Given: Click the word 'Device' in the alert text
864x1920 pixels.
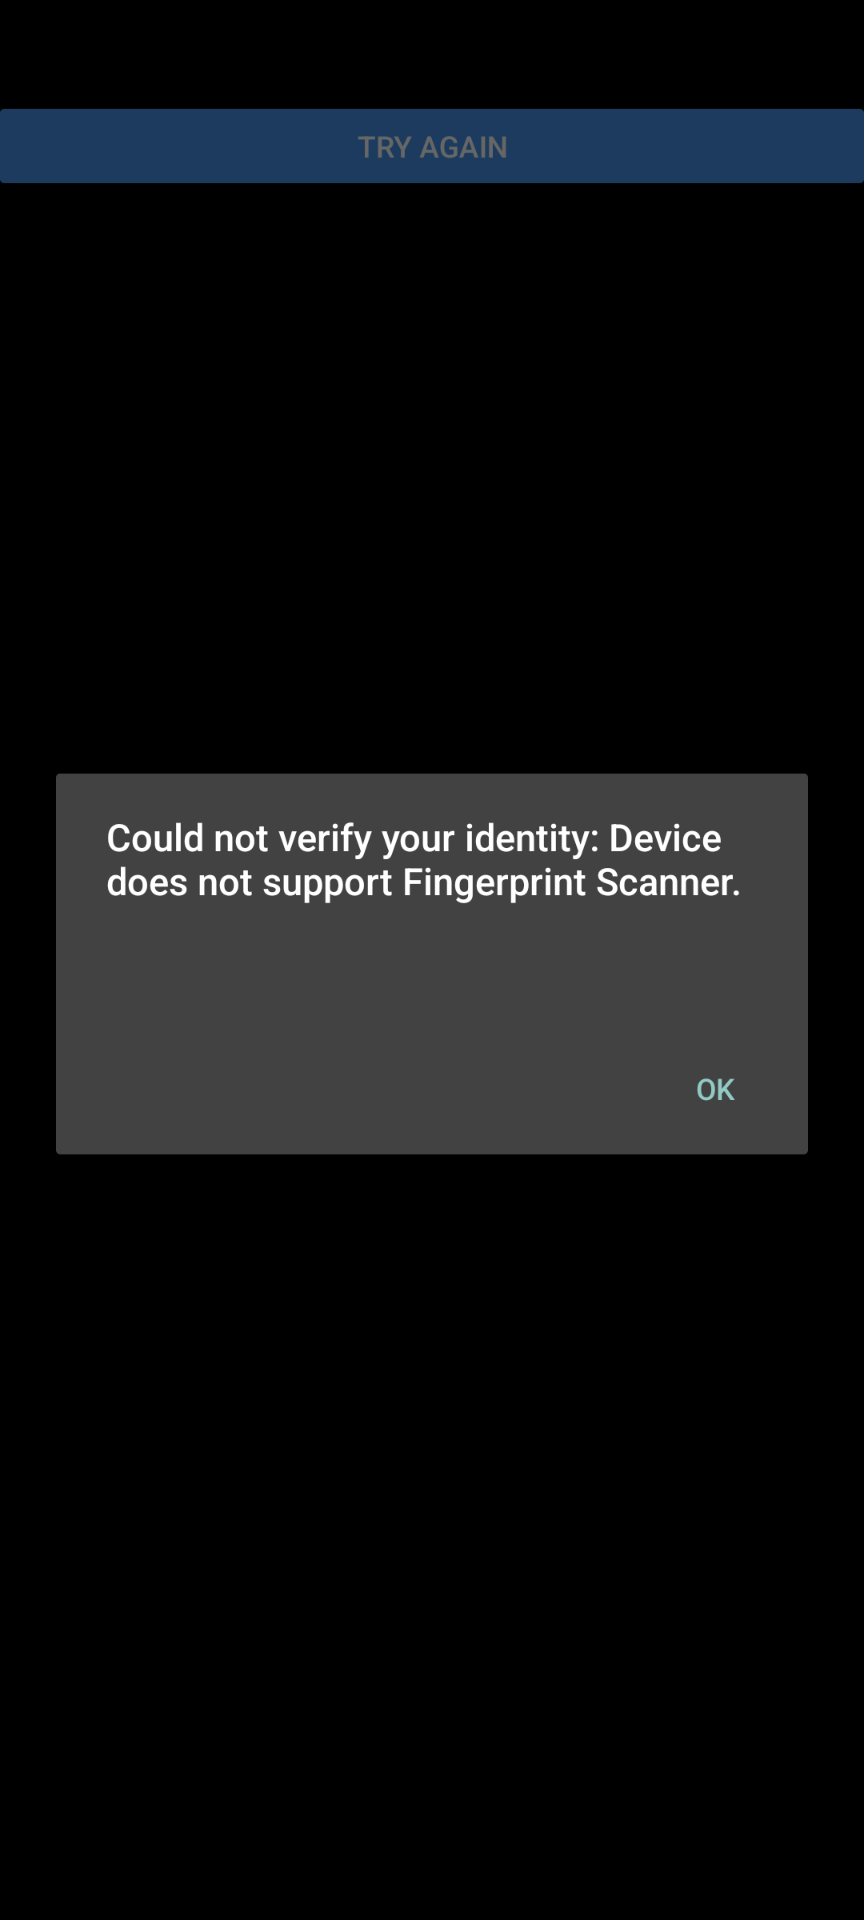Looking at the screenshot, I should [665, 838].
